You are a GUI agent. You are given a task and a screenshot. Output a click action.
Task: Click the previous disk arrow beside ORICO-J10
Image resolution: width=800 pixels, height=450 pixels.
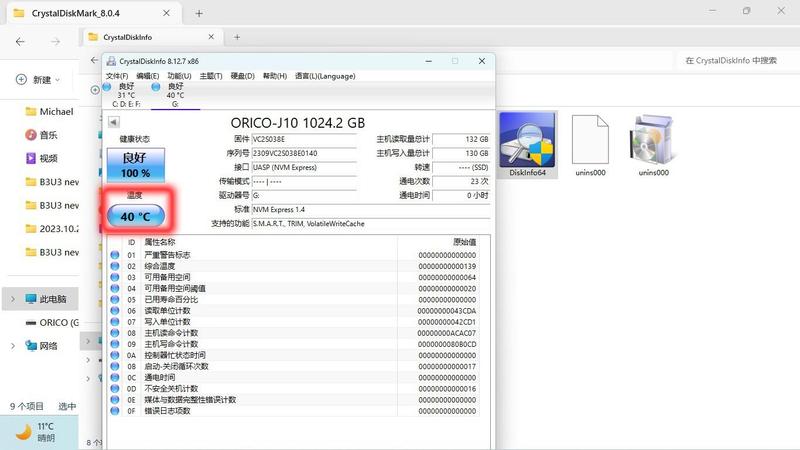(x=114, y=122)
